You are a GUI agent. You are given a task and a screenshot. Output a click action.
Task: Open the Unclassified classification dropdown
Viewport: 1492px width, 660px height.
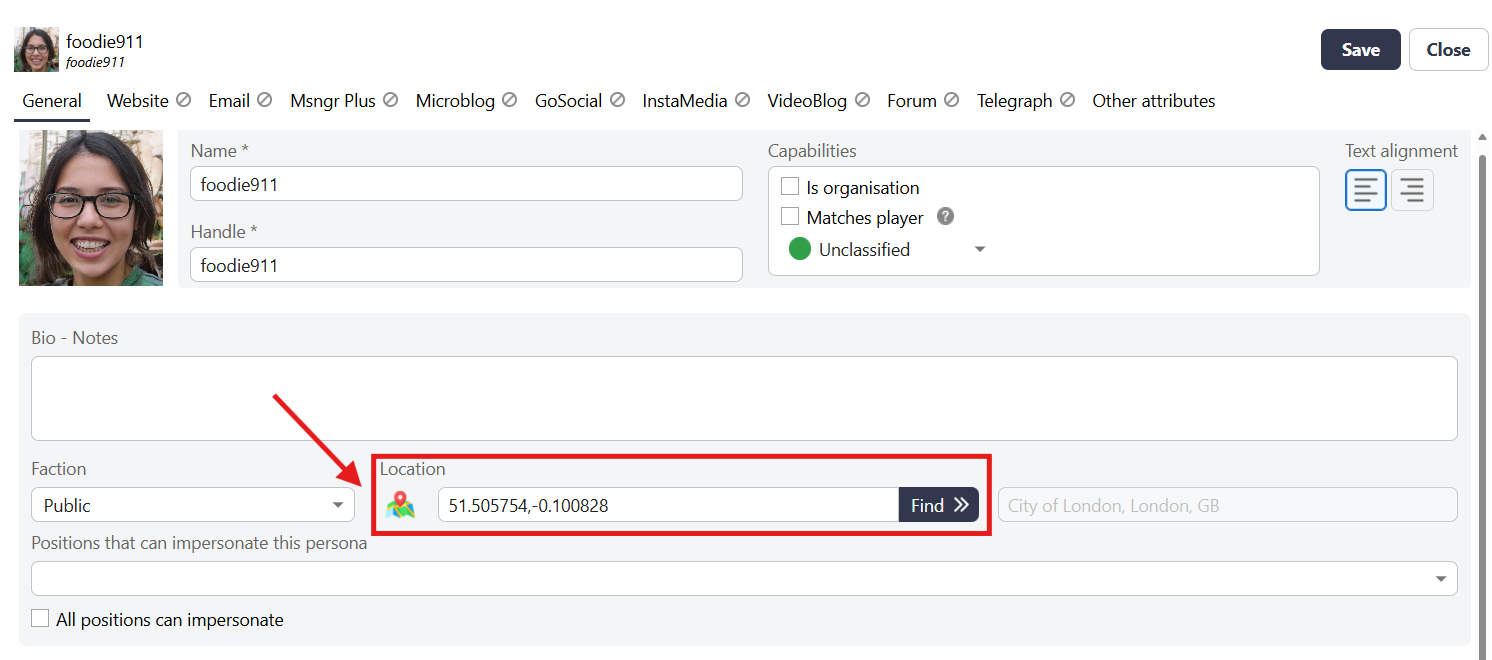pyautogui.click(x=980, y=250)
